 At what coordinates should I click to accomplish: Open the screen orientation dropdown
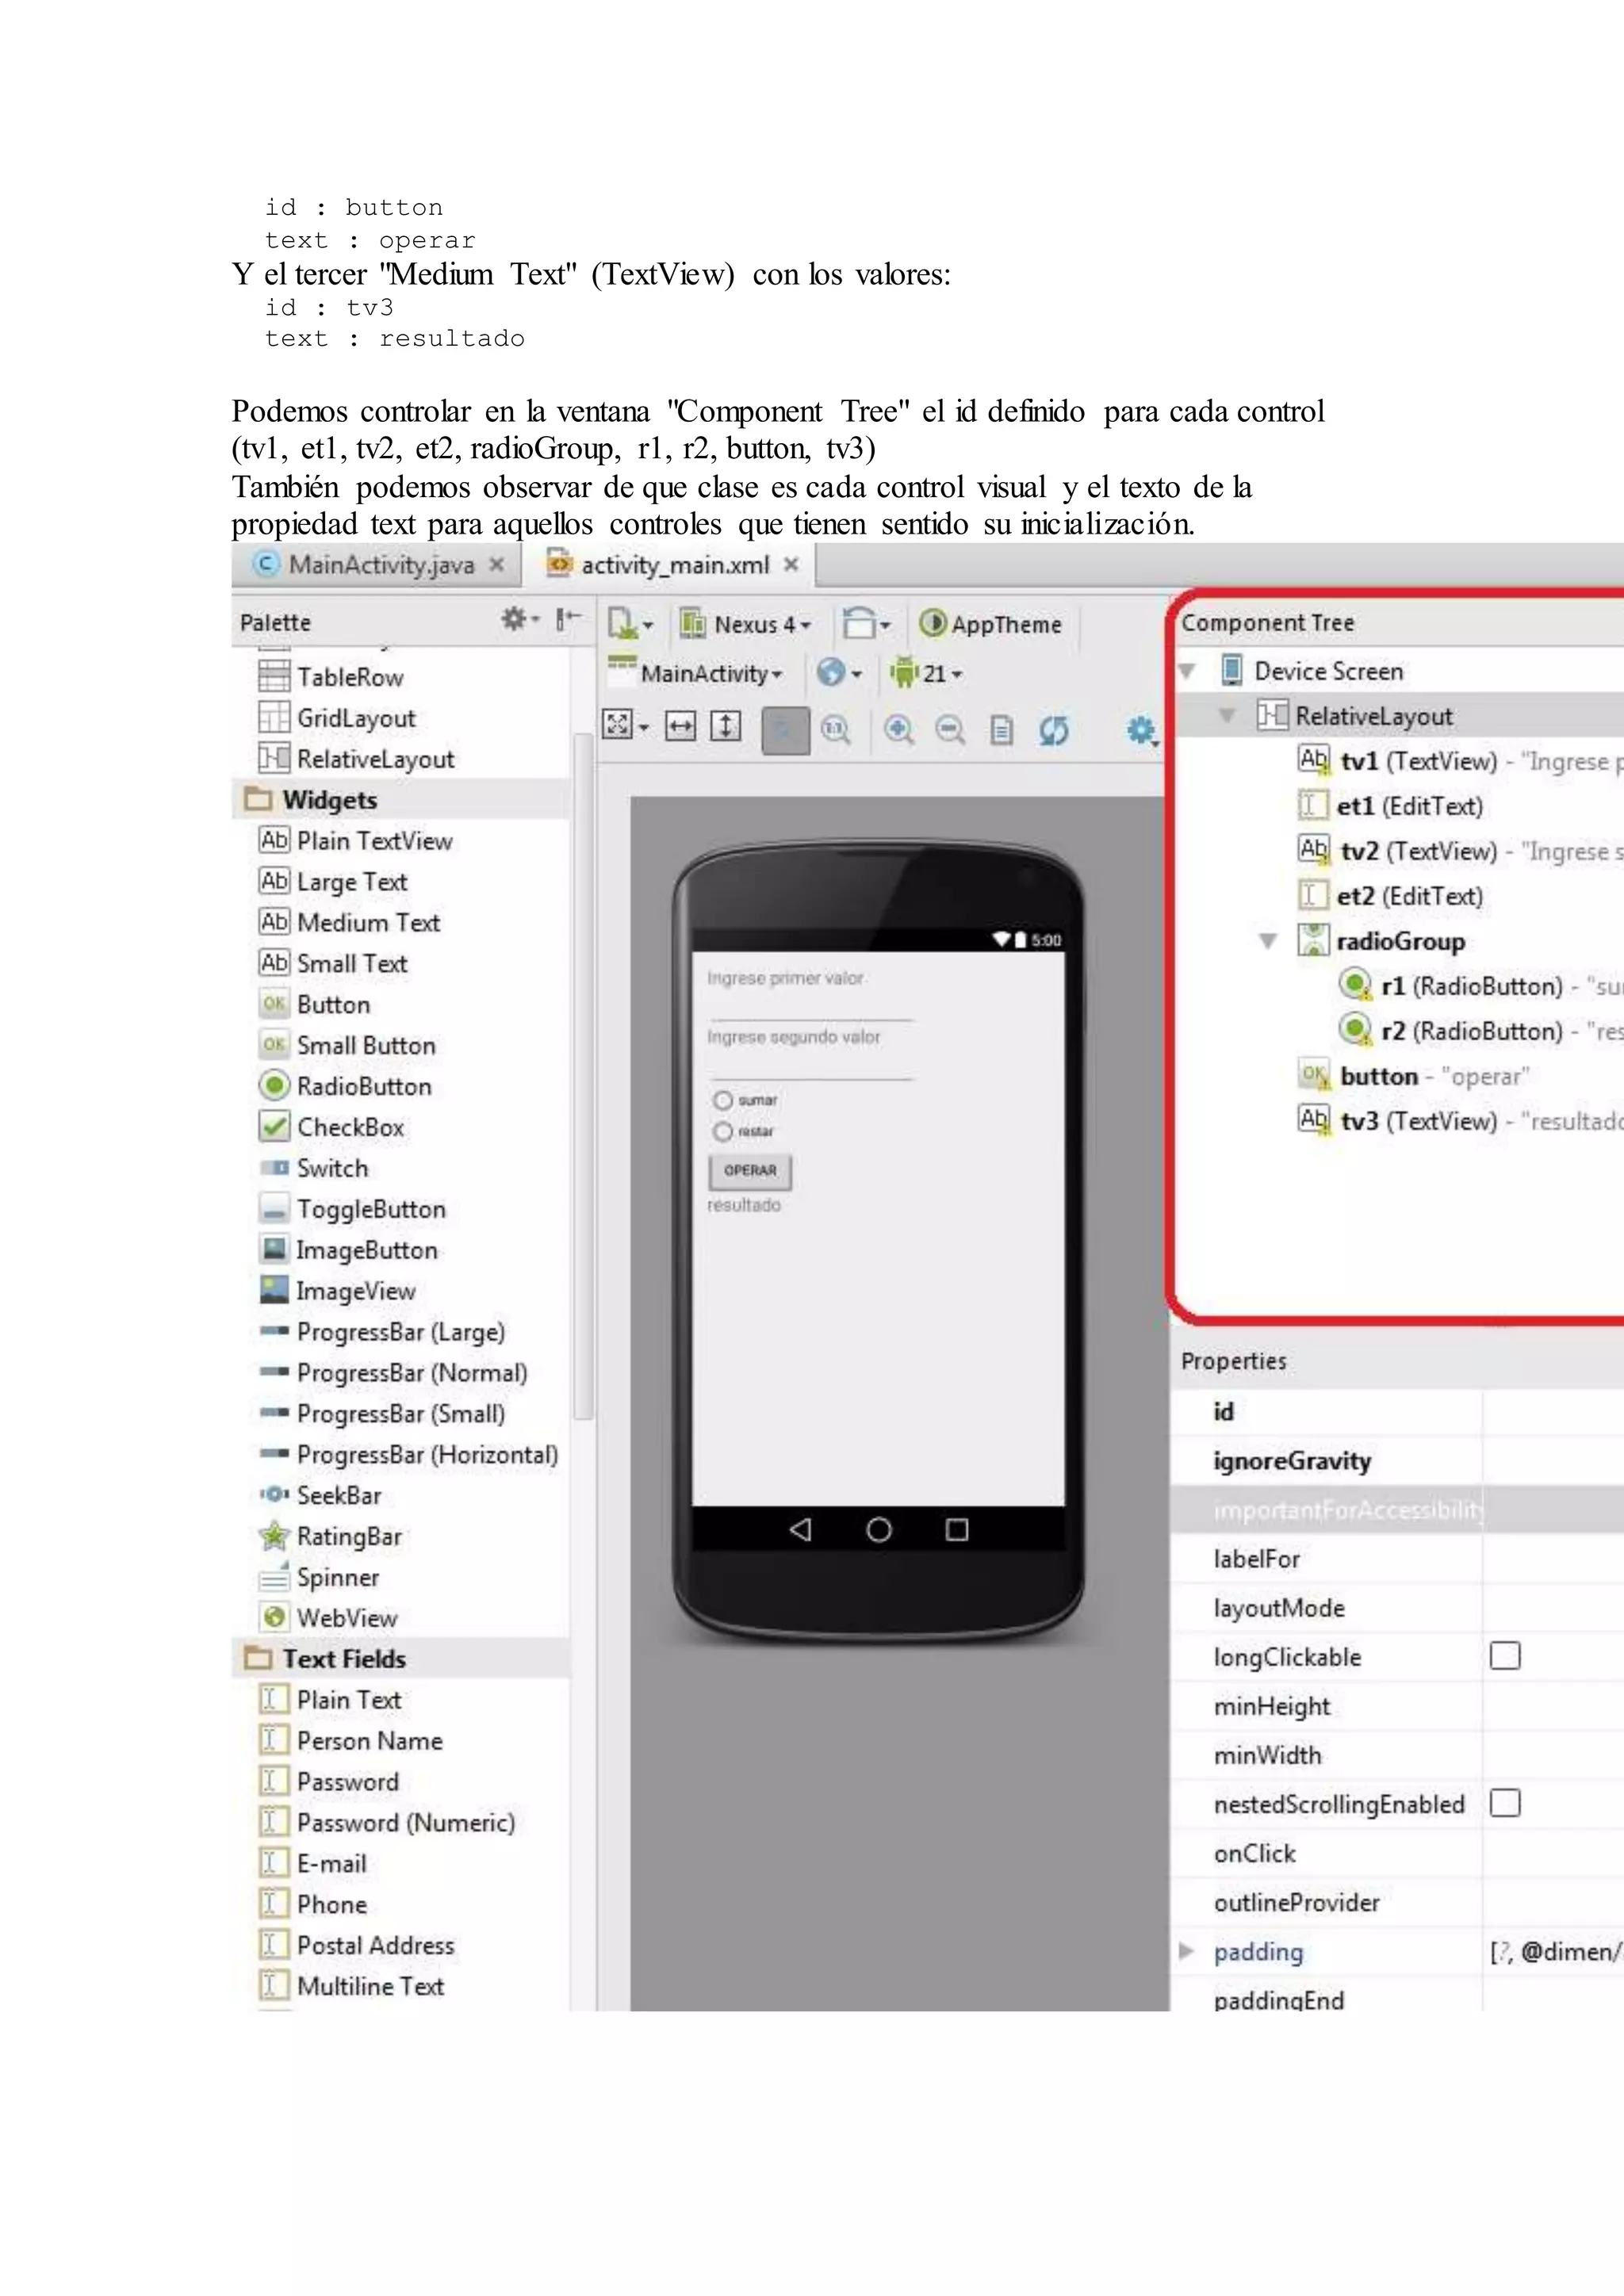(x=866, y=624)
